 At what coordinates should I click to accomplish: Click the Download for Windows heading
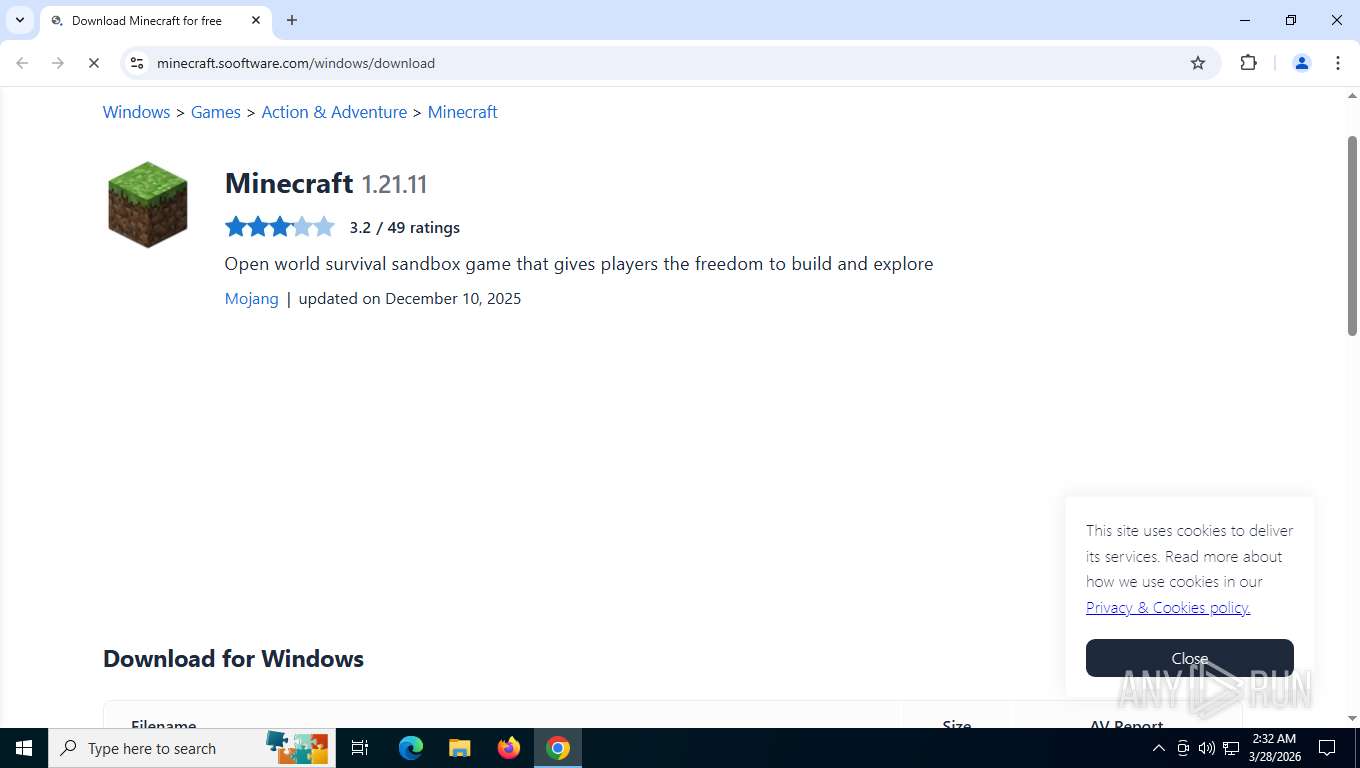(x=233, y=658)
